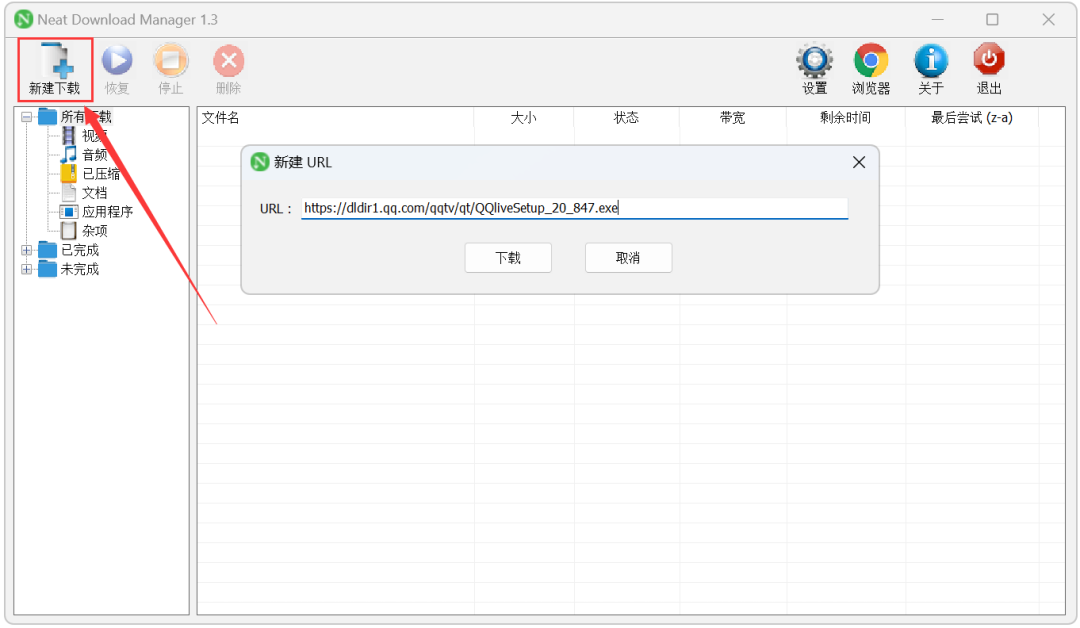Screen dimensions: 1080x628
Task: Sort by 带宽 column header
Action: coord(732,118)
